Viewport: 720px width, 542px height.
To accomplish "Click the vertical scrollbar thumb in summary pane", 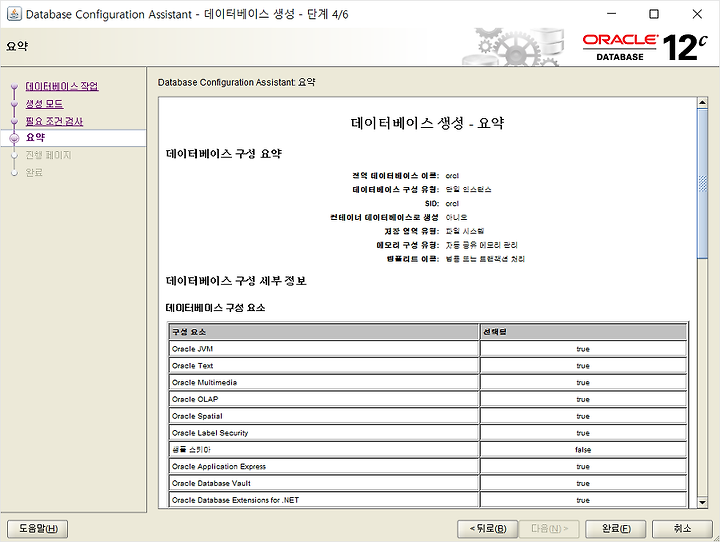I will click(702, 184).
